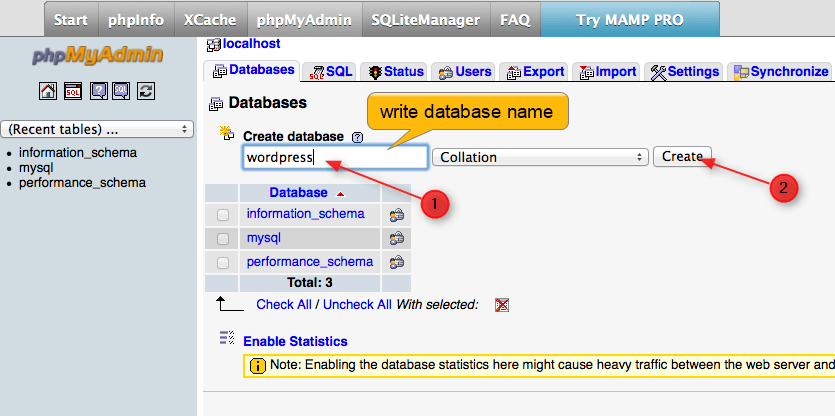Switch to the Databases tab
835x416 pixels.
(253, 71)
